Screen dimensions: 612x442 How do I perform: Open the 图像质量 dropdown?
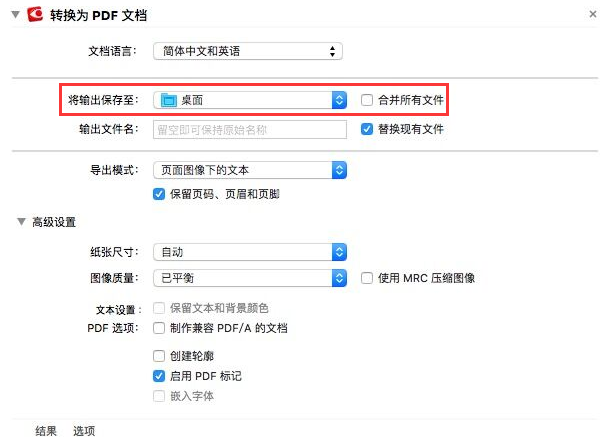tap(251, 277)
